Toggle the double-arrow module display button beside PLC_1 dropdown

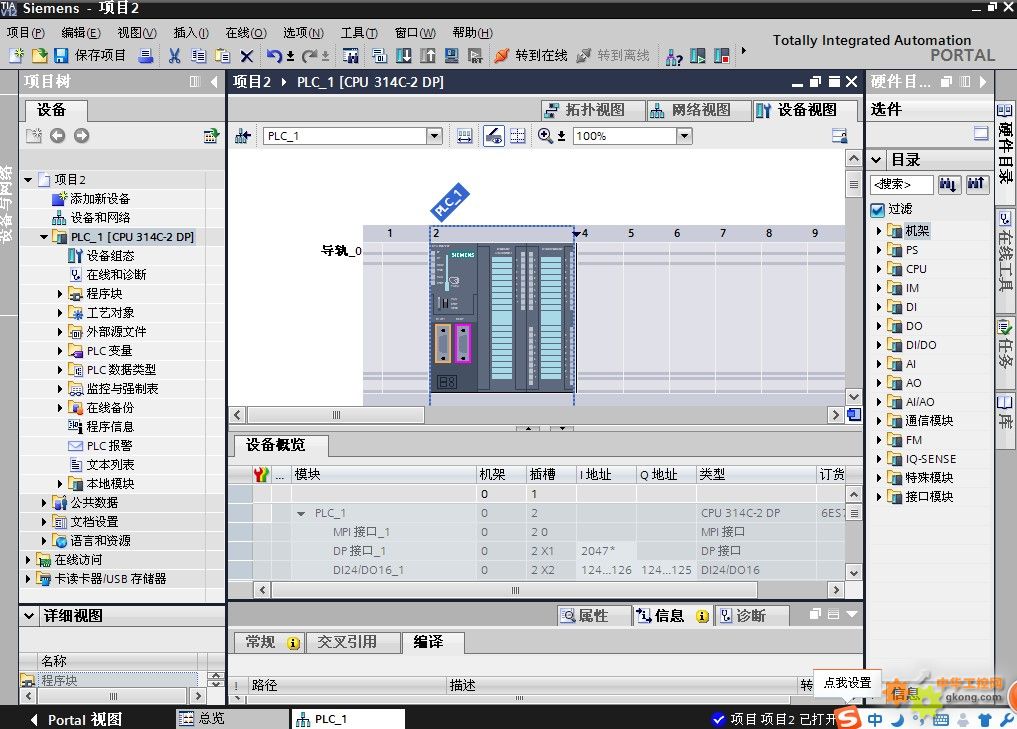464,136
